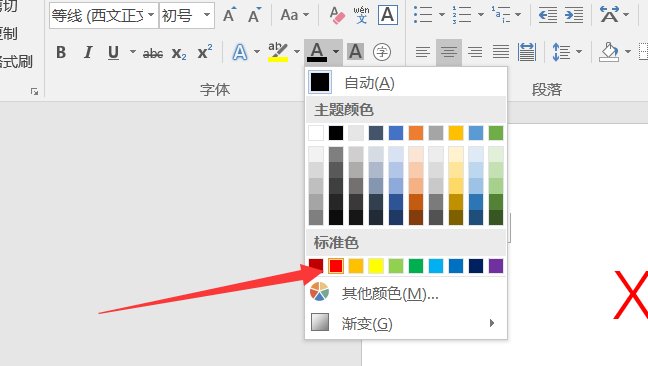This screenshot has width=648, height=366.
Task: Pick orange theme color swatch
Action: pos(416,133)
